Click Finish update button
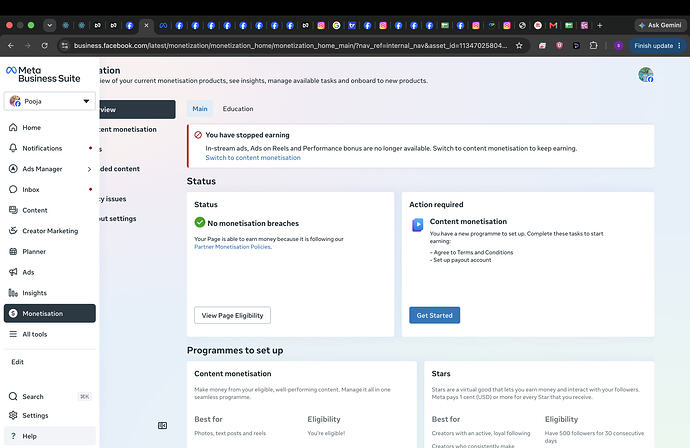The width and height of the screenshot is (690, 448). click(x=657, y=46)
